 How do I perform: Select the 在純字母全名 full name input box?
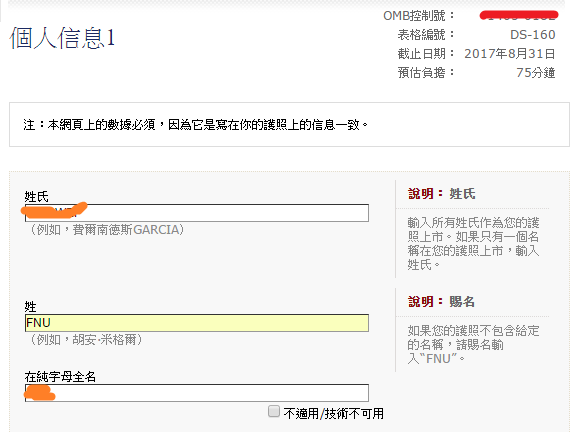(x=197, y=393)
